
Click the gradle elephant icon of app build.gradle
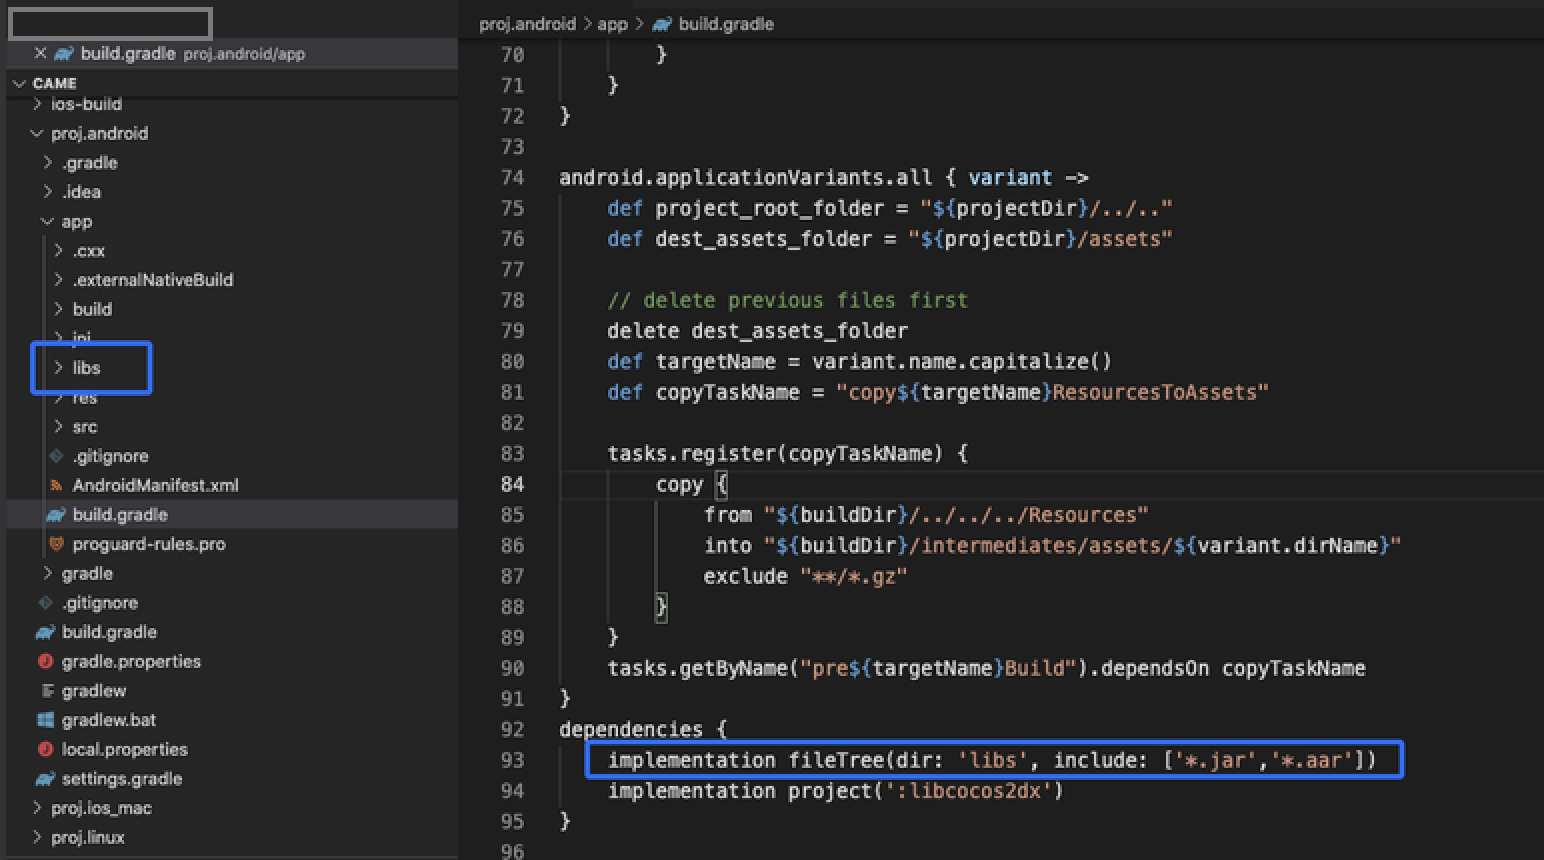(x=56, y=515)
